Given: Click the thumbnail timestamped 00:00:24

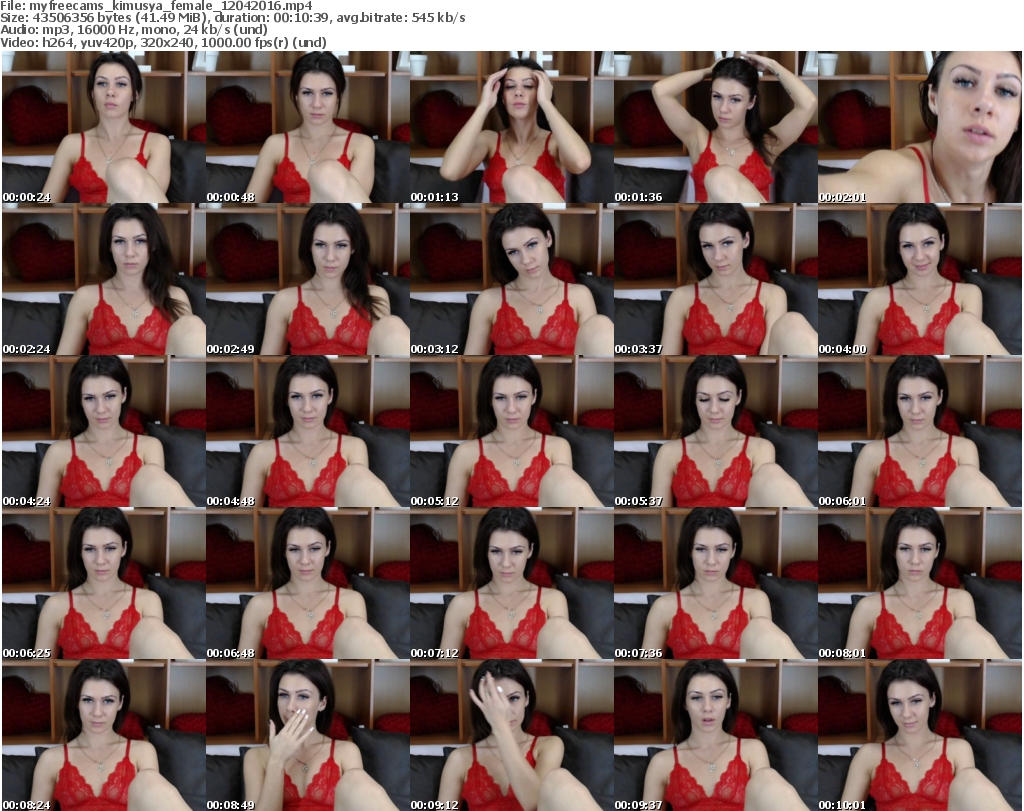Looking at the screenshot, I should 103,128.
